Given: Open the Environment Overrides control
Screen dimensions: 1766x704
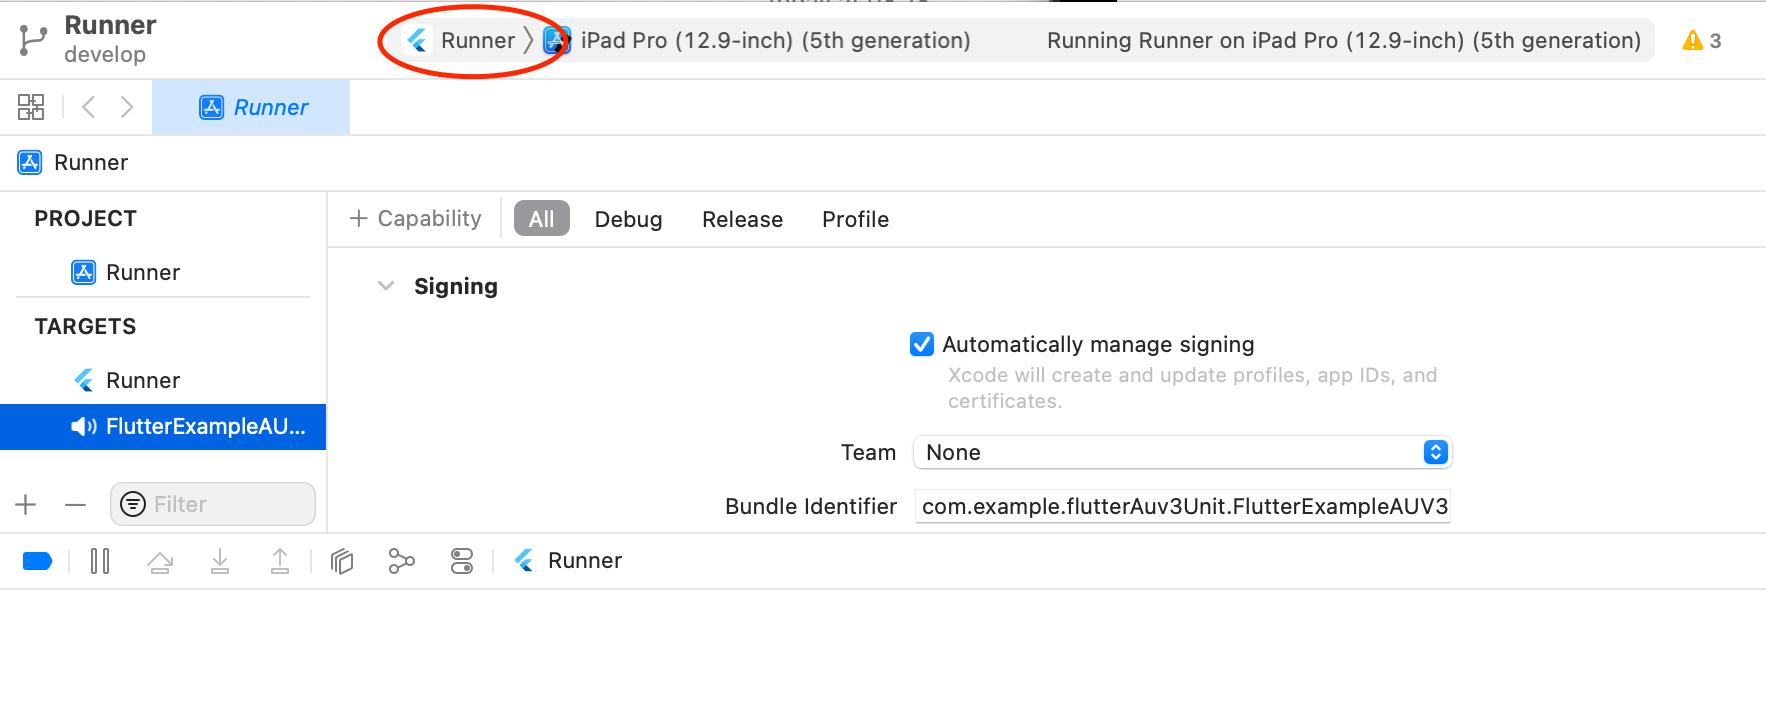Looking at the screenshot, I should coord(462,561).
